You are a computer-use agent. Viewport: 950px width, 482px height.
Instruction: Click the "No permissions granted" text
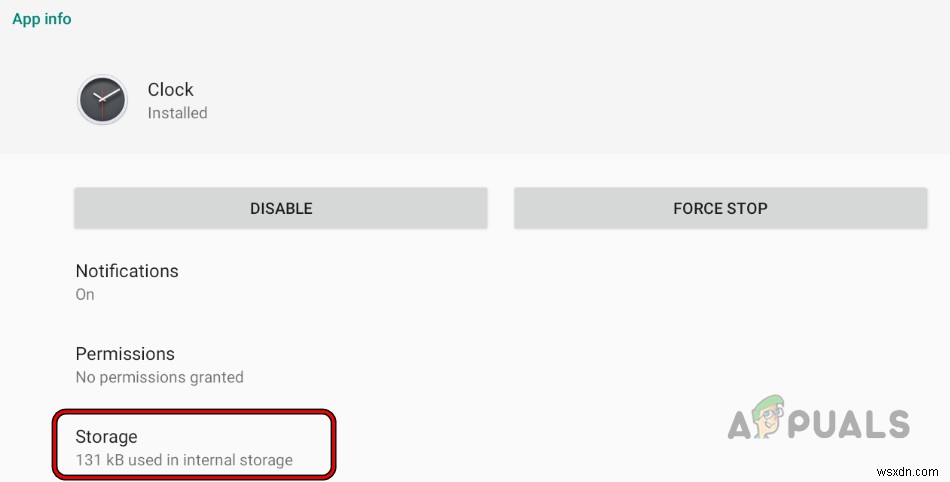(160, 377)
